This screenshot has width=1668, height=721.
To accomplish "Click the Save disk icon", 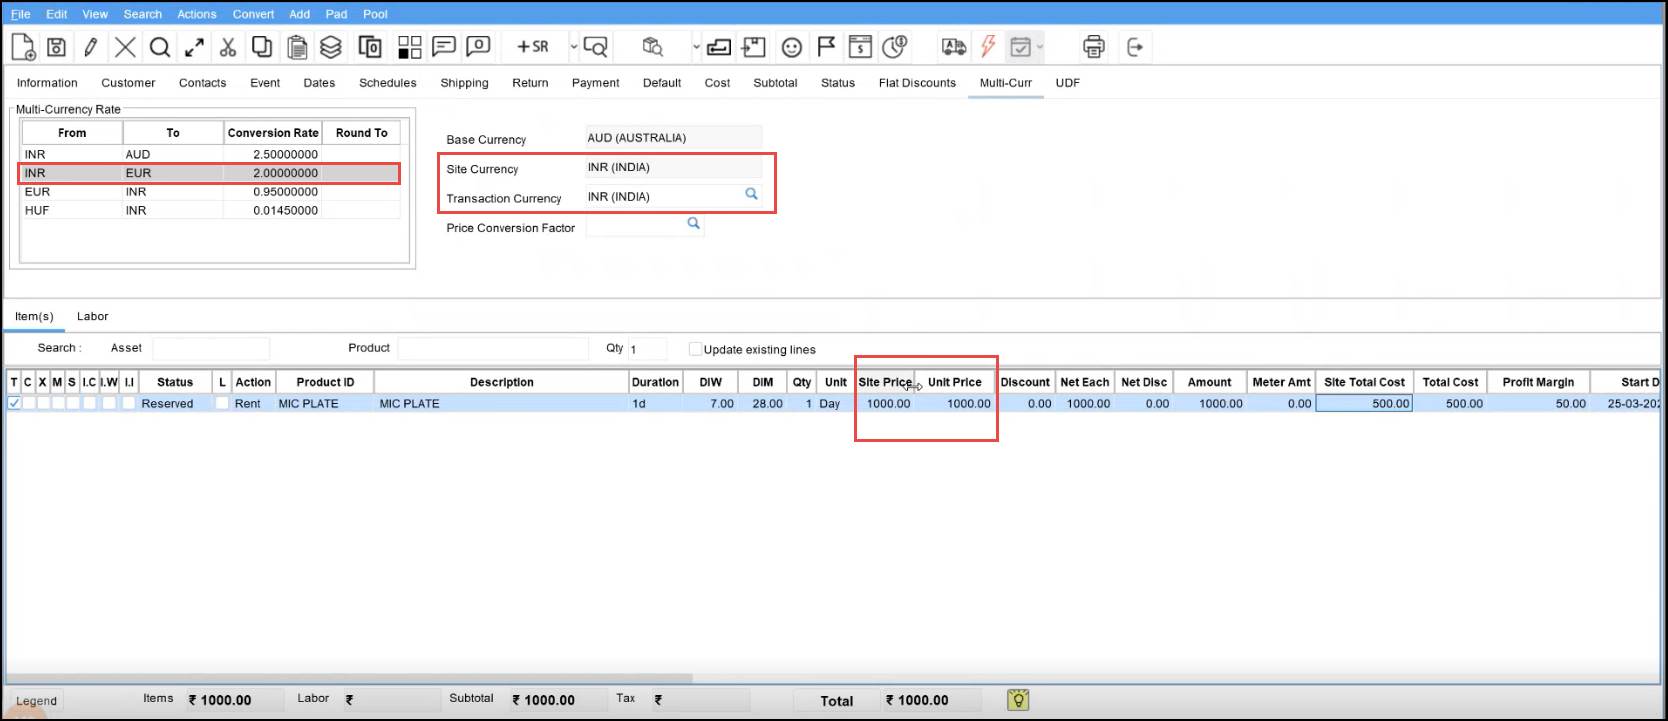I will click(57, 47).
